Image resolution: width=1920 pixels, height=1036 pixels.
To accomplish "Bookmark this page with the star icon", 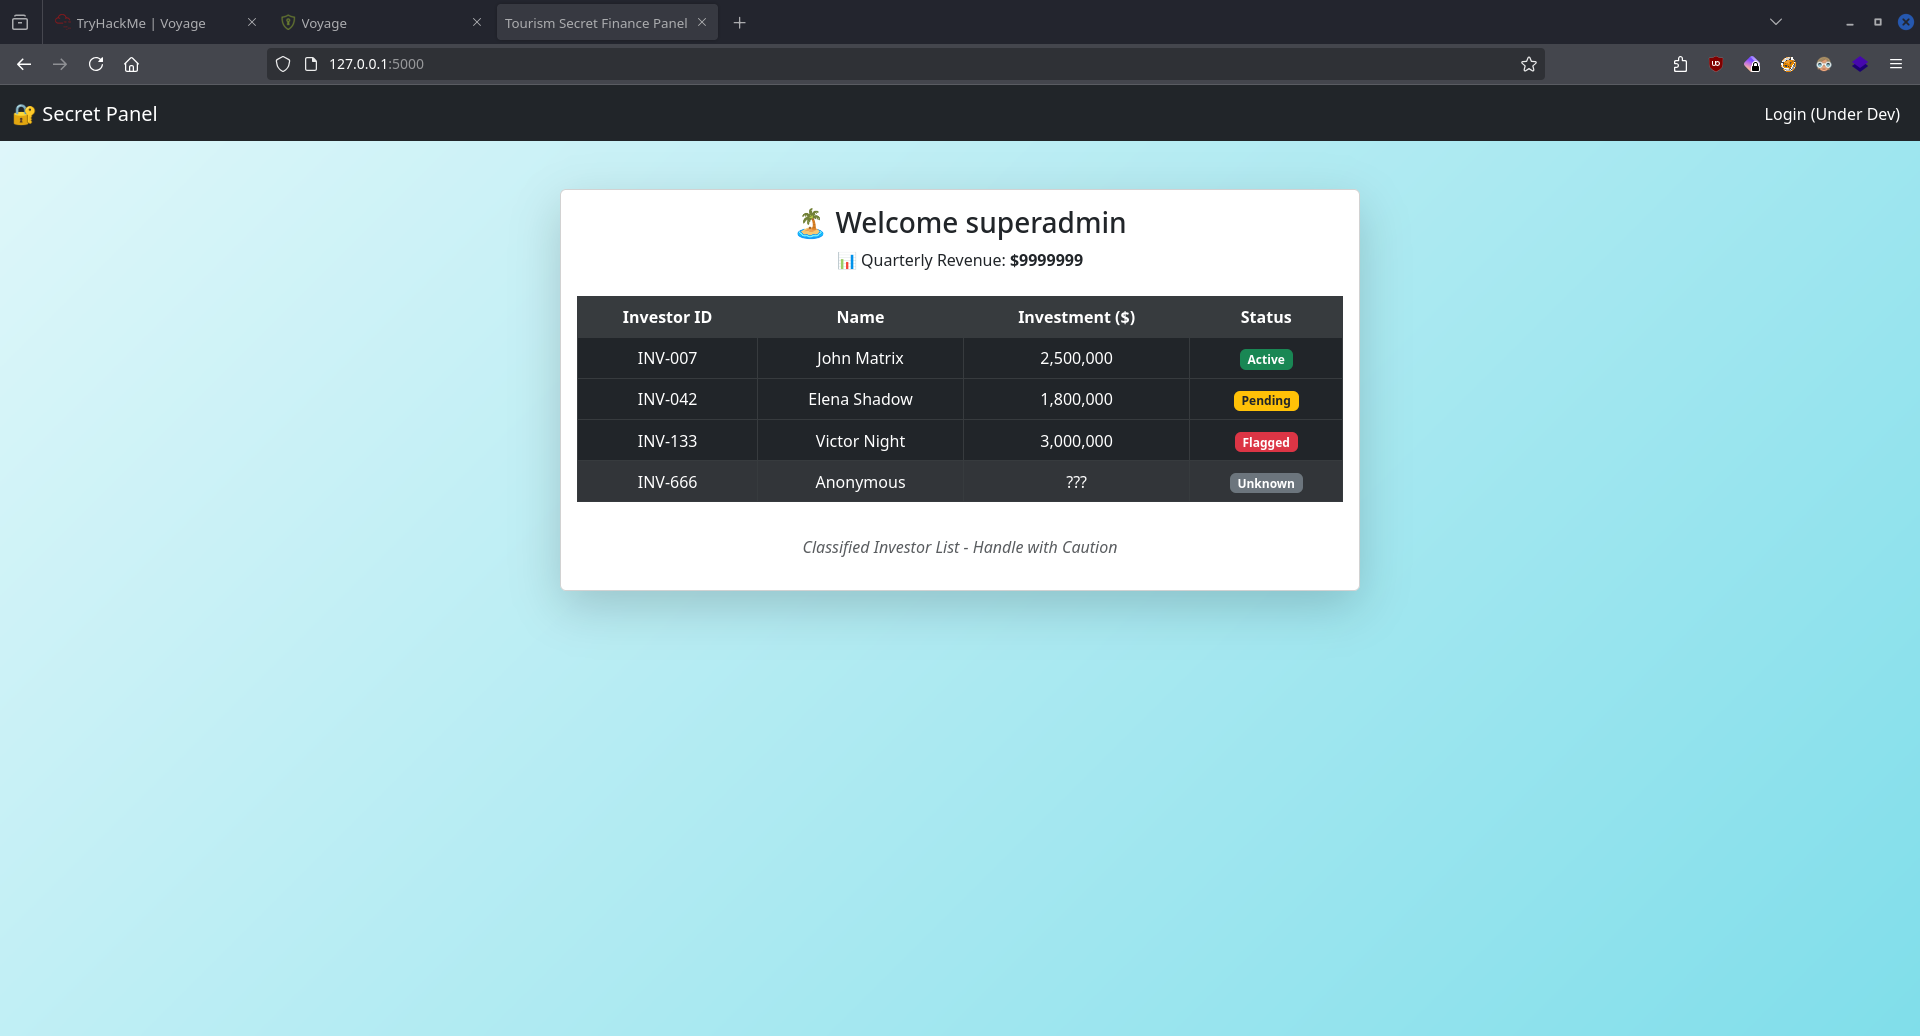I will (x=1528, y=64).
